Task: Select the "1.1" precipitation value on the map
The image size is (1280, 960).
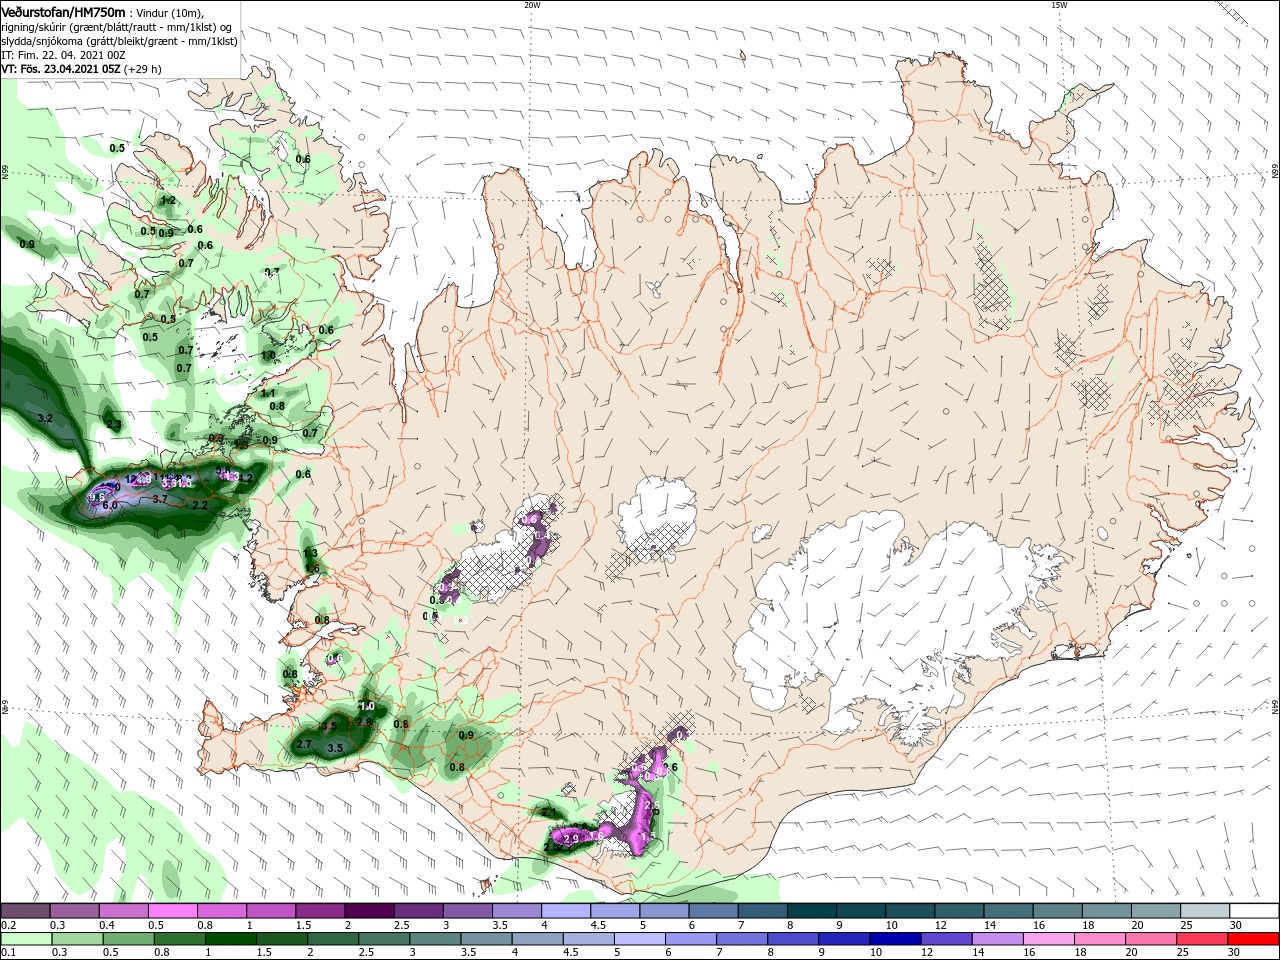Action: [268, 393]
